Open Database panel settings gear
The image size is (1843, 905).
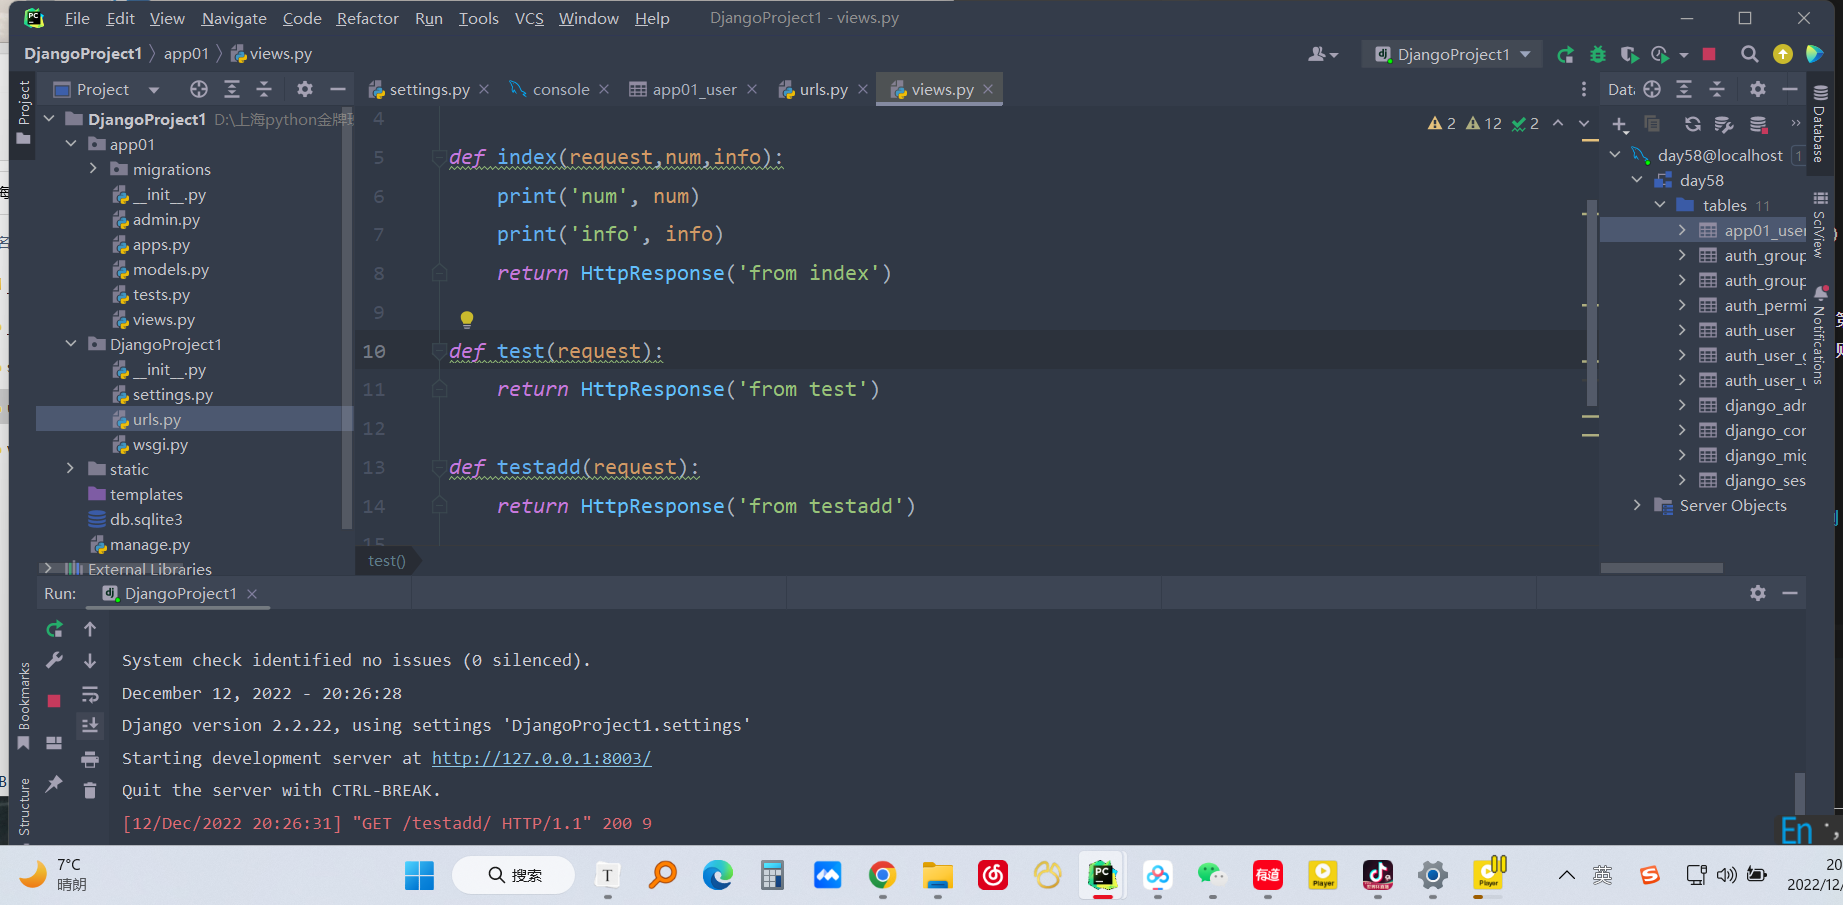tap(1758, 89)
